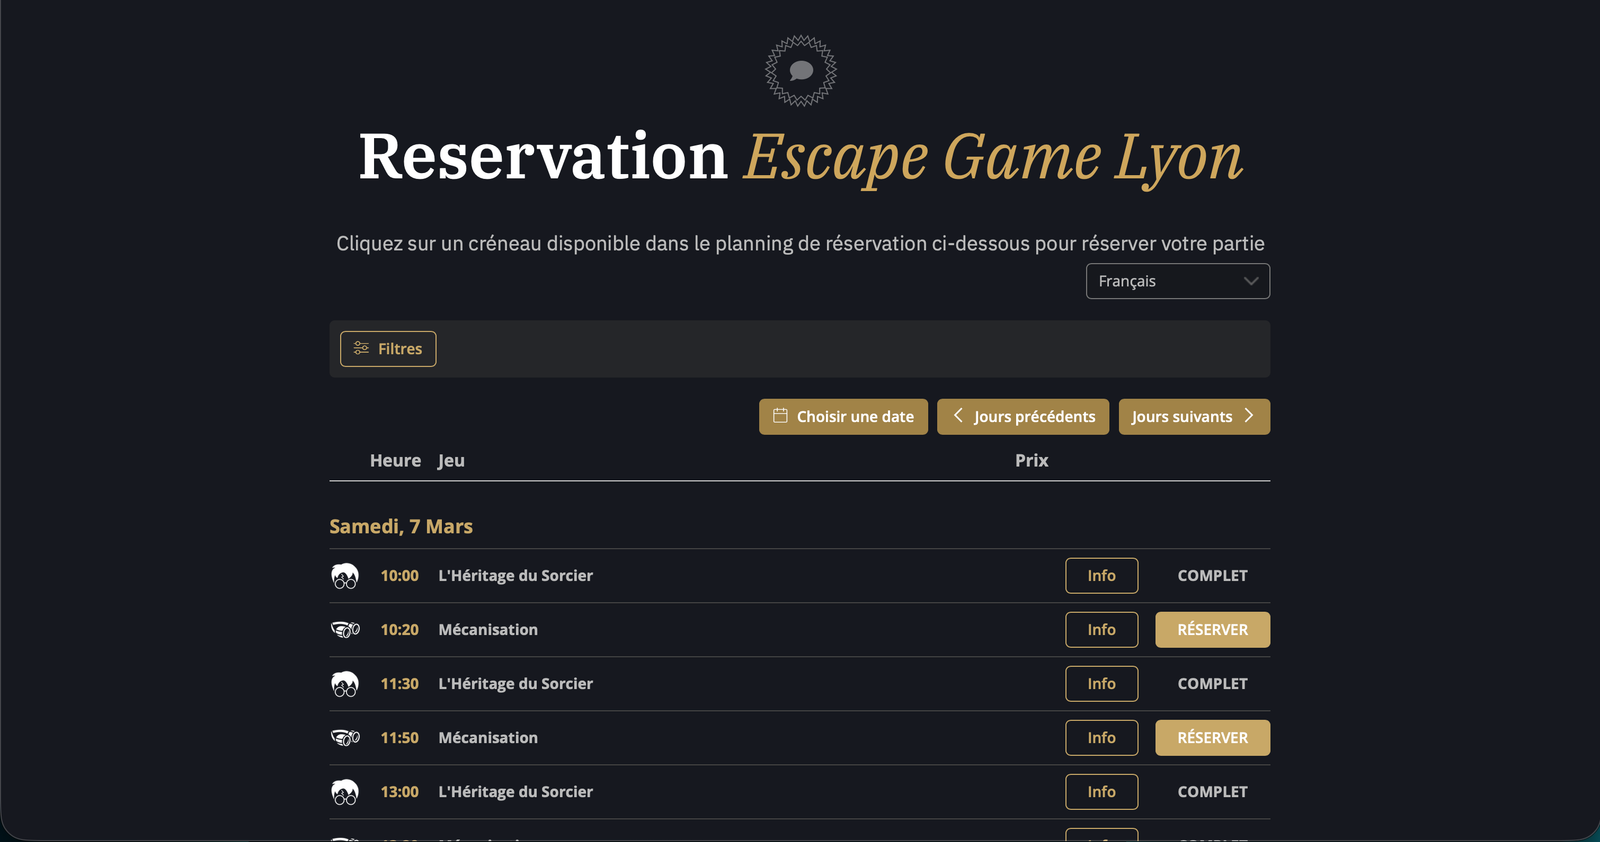Open the Choisir une date picker
The image size is (1600, 842).
pos(843,417)
